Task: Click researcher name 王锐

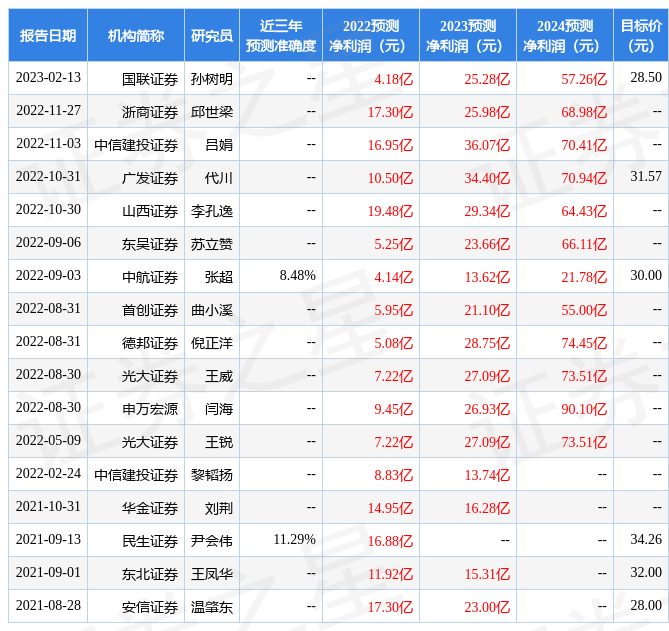Action: pos(219,442)
